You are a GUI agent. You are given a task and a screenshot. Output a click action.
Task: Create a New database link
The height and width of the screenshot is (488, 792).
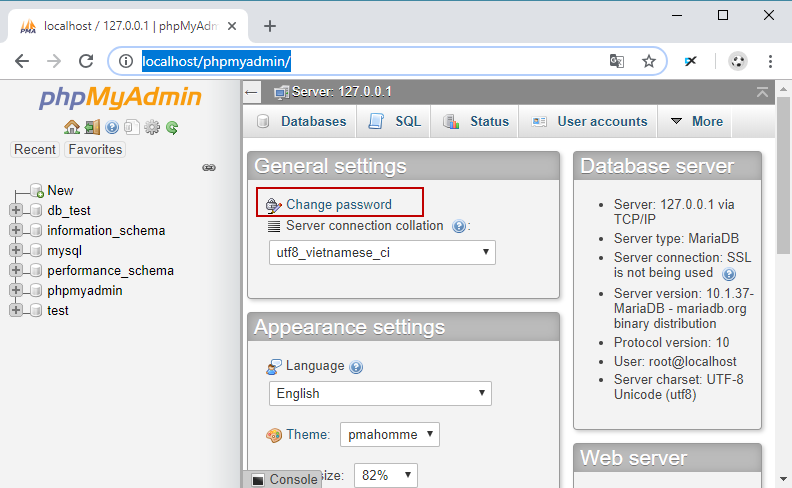tap(60, 190)
